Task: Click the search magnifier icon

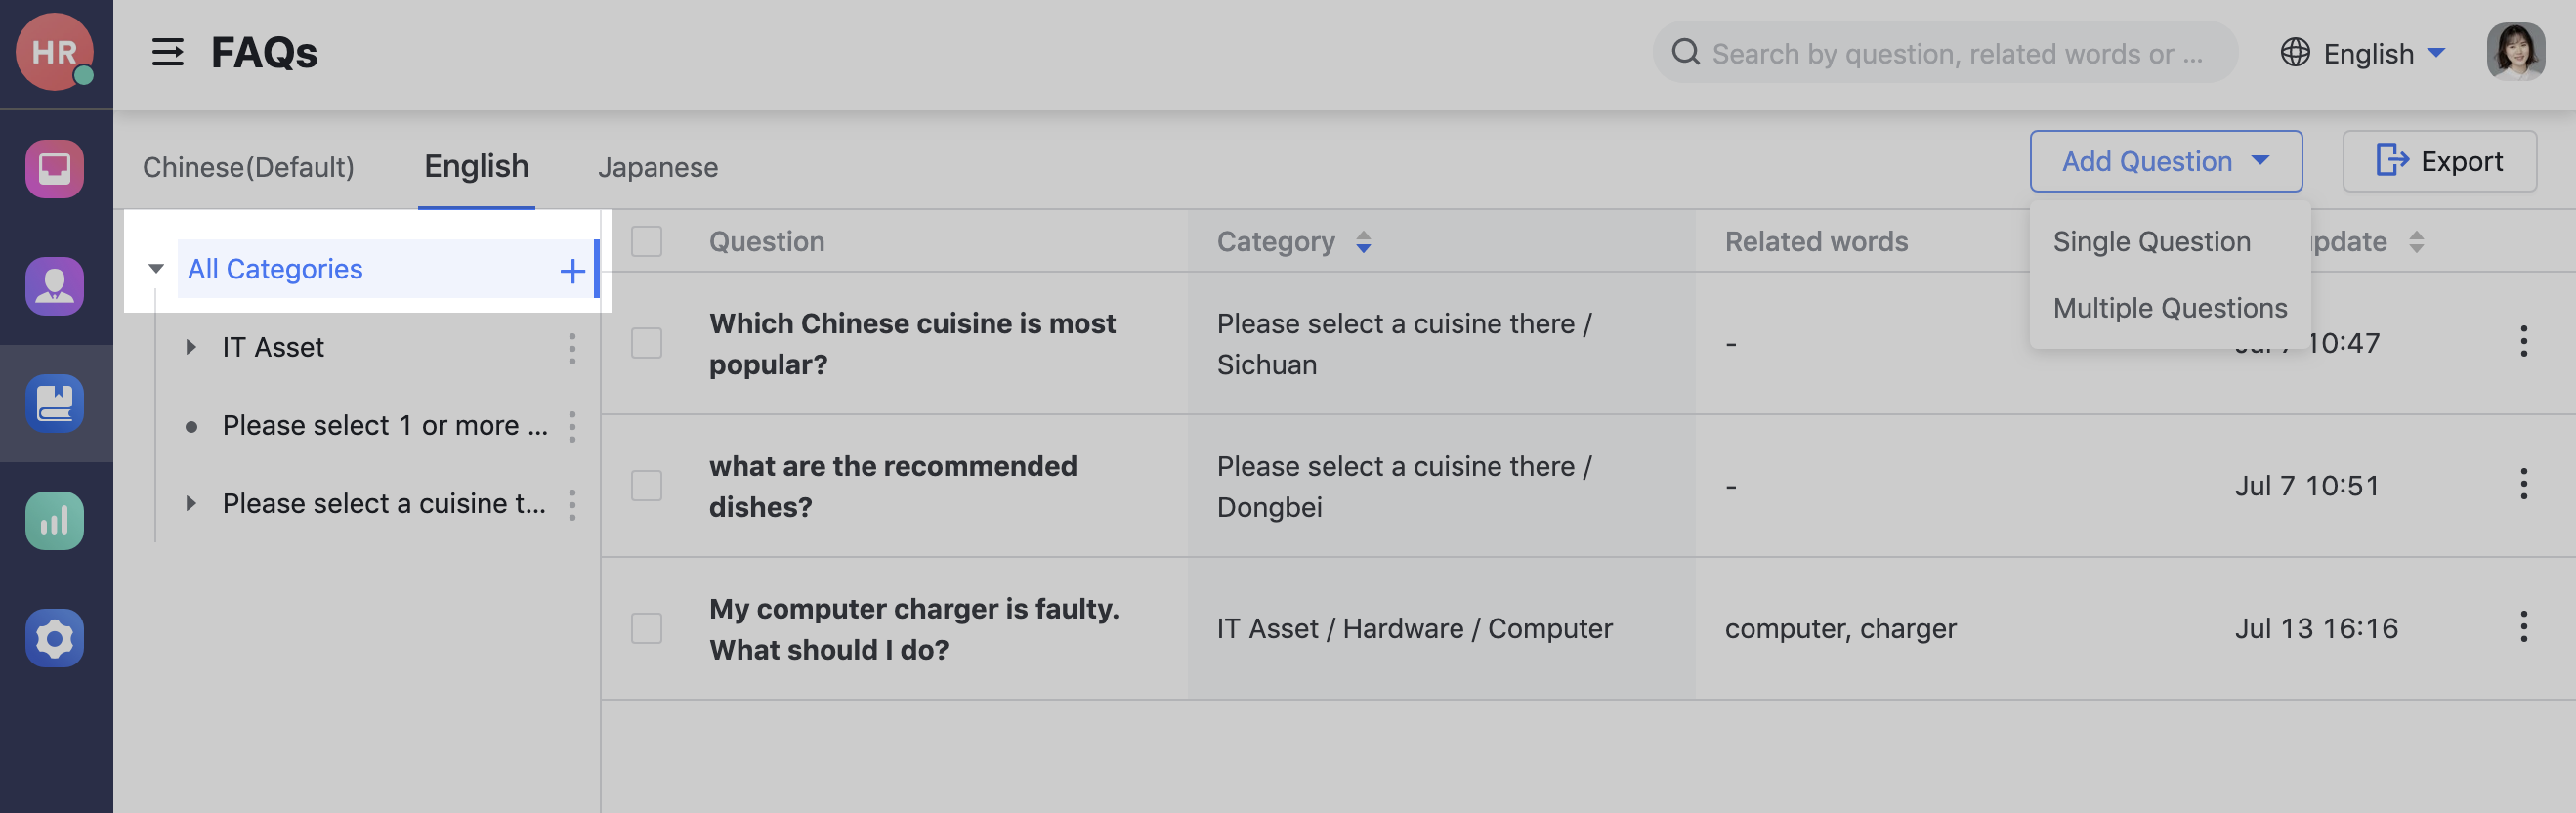Action: pyautogui.click(x=1687, y=52)
